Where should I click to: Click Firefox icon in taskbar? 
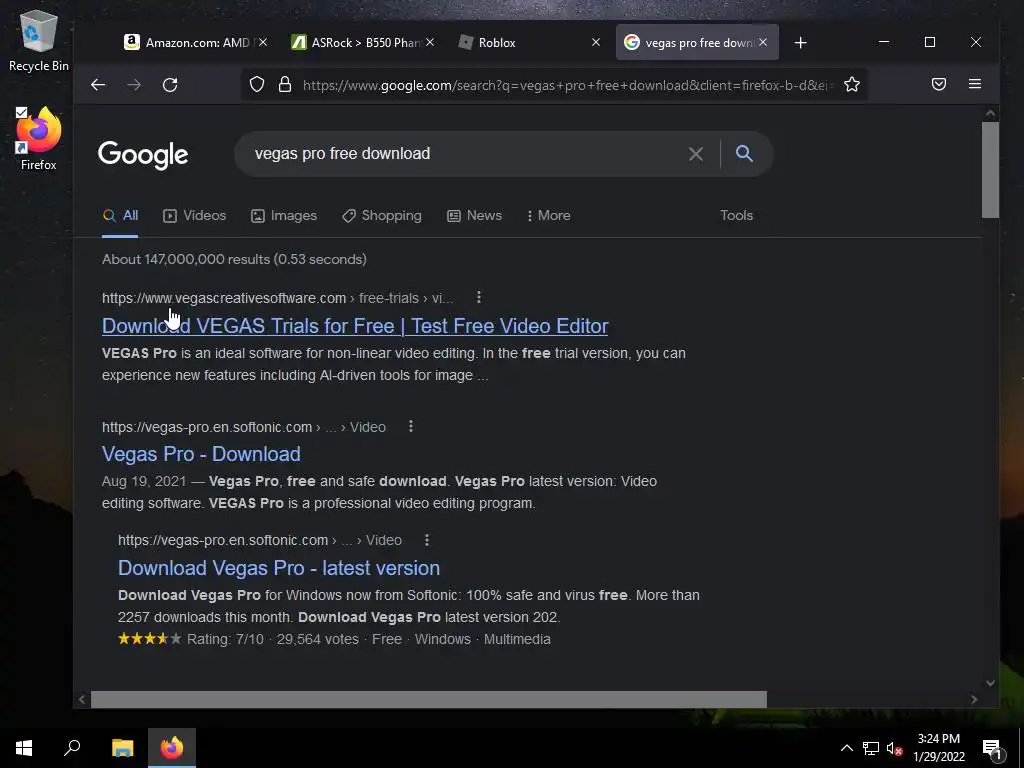(x=172, y=748)
